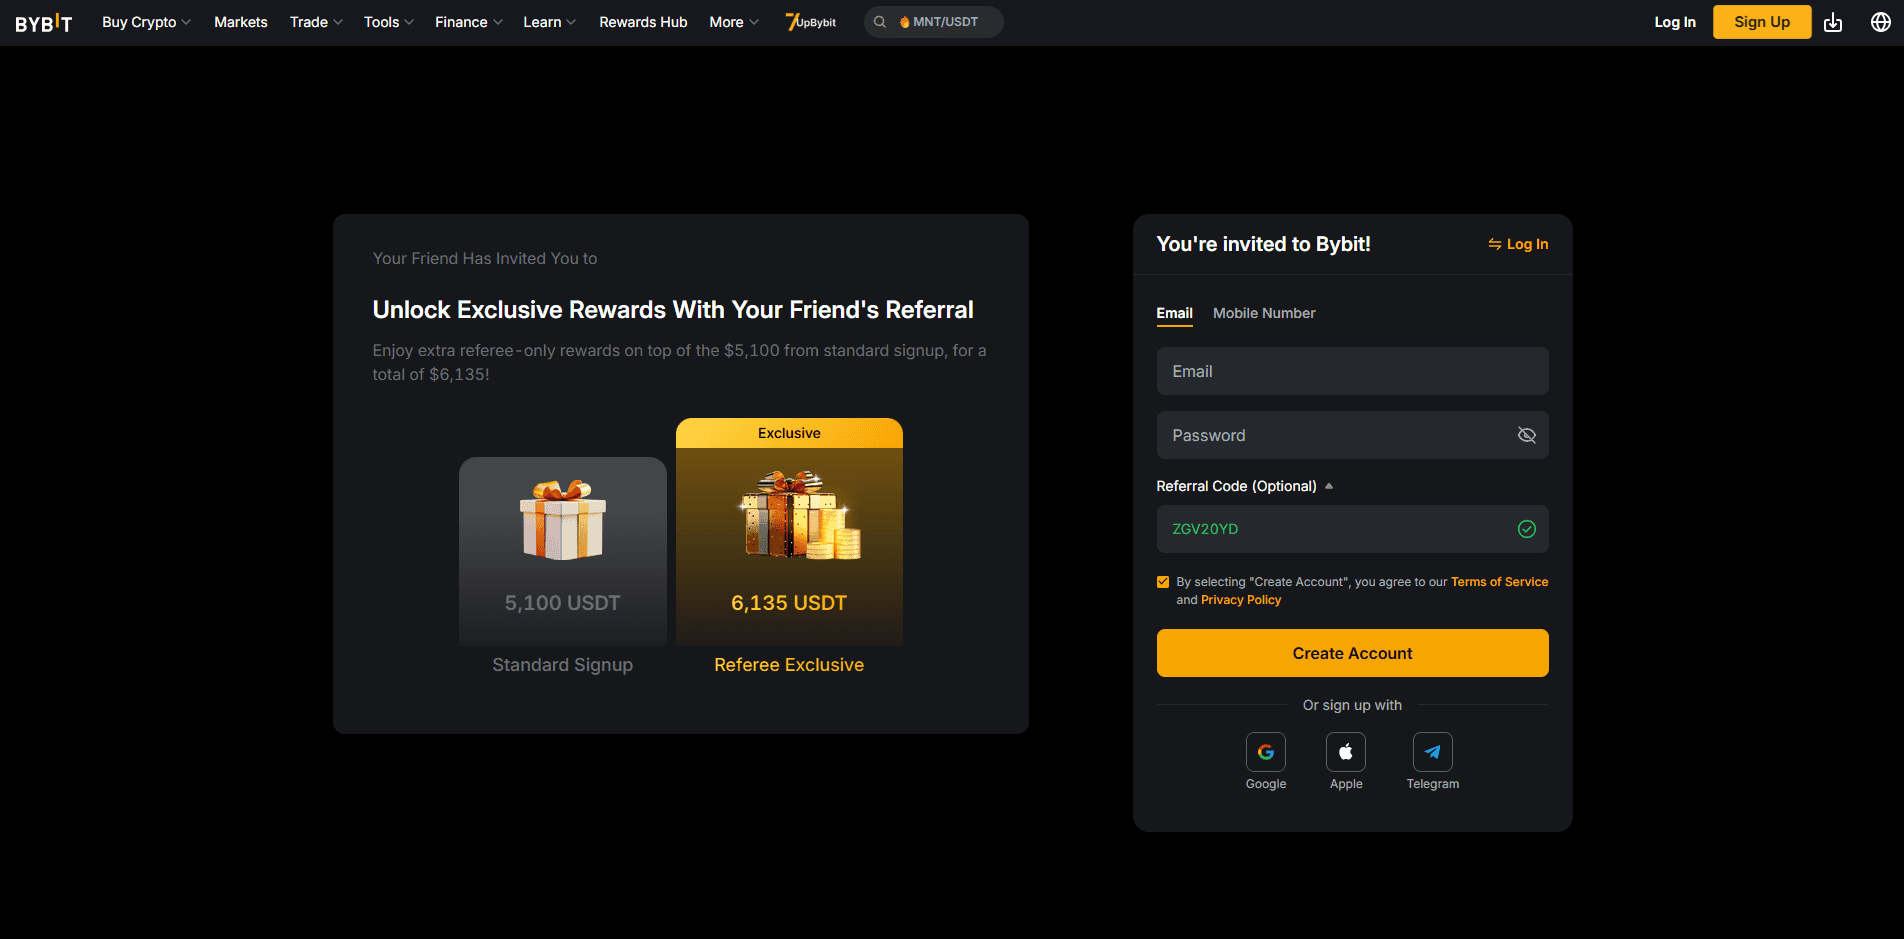This screenshot has width=1904, height=939.
Task: Expand the Learn dropdown menu
Action: tap(549, 22)
